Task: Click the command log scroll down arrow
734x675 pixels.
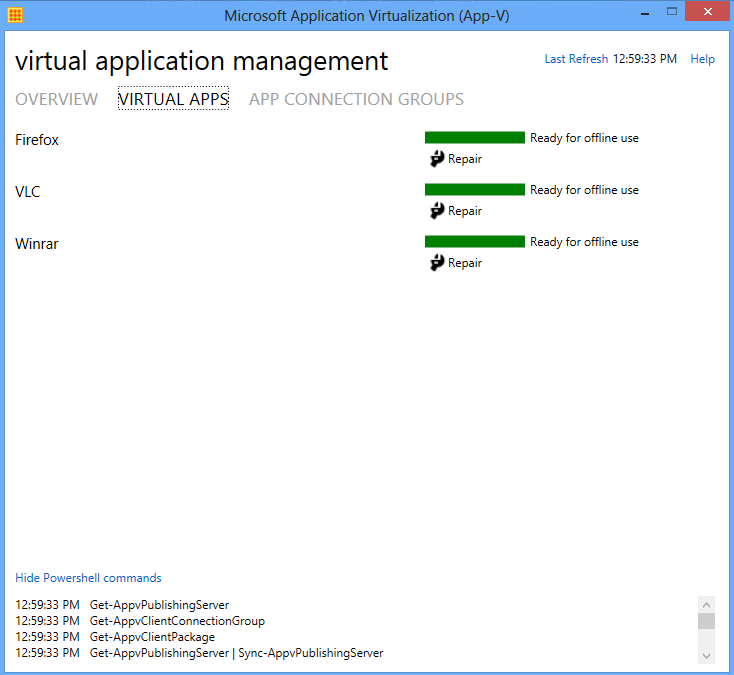Action: pyautogui.click(x=706, y=656)
